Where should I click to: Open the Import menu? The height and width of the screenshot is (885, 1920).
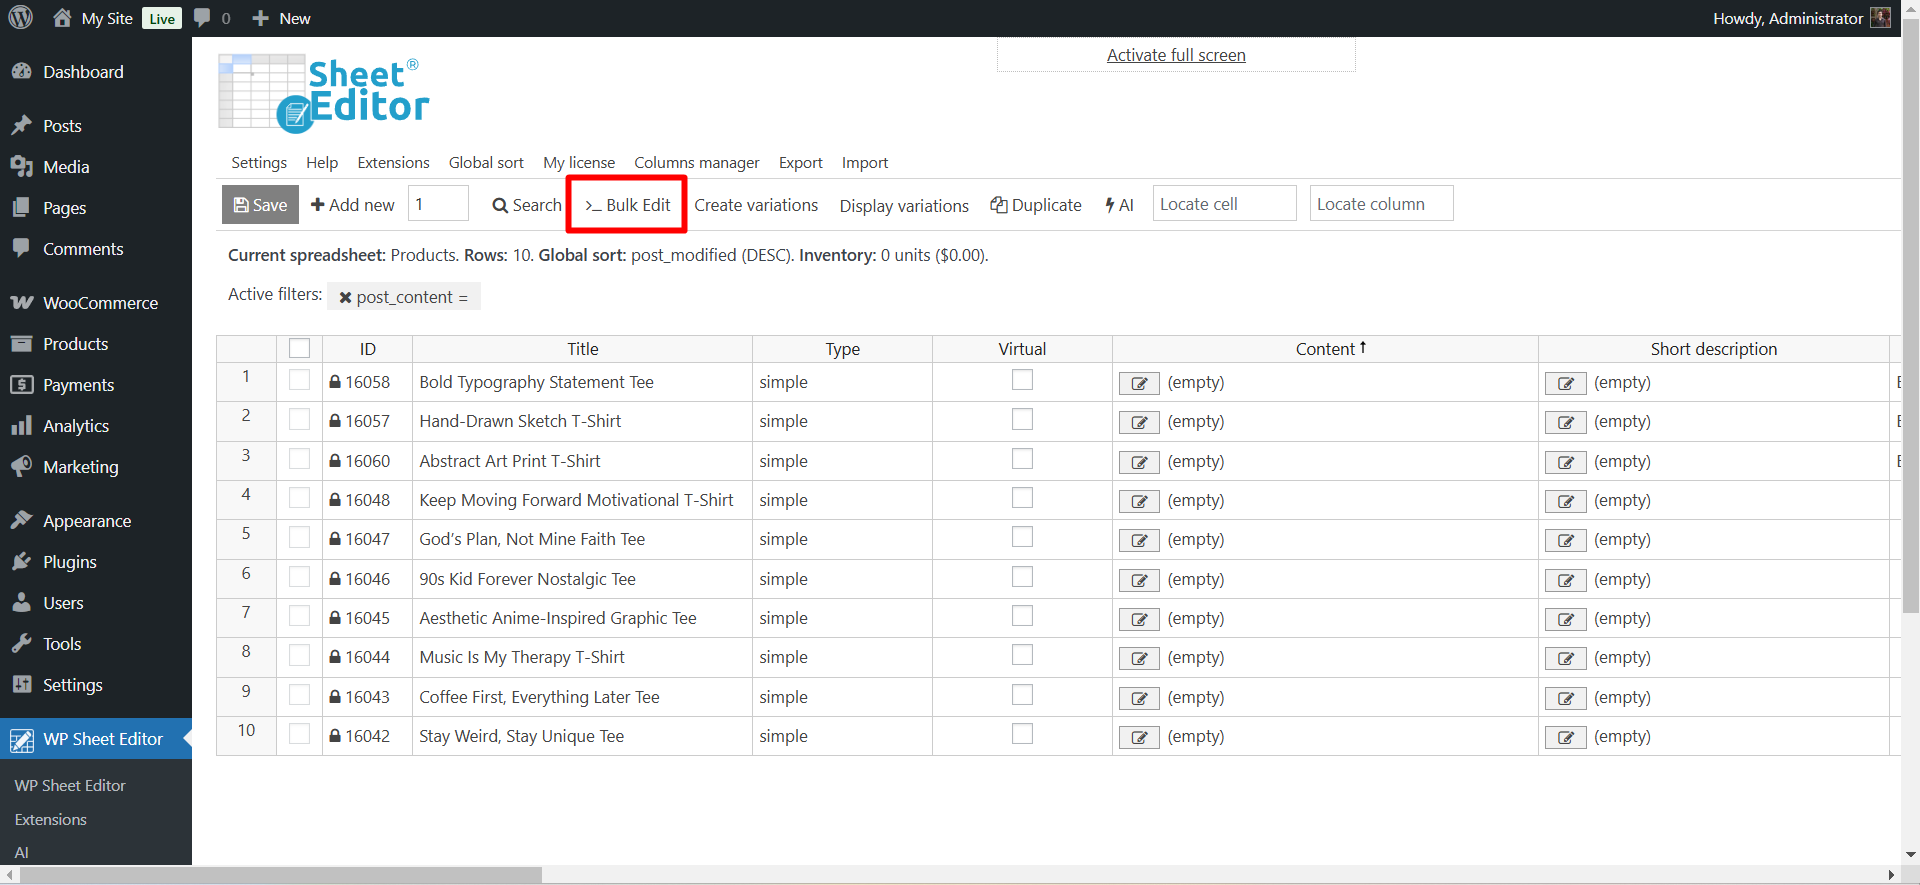[865, 162]
